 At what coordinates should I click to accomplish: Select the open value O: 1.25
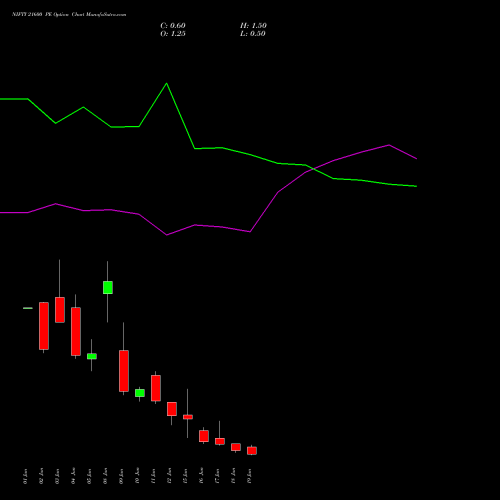(173, 34)
